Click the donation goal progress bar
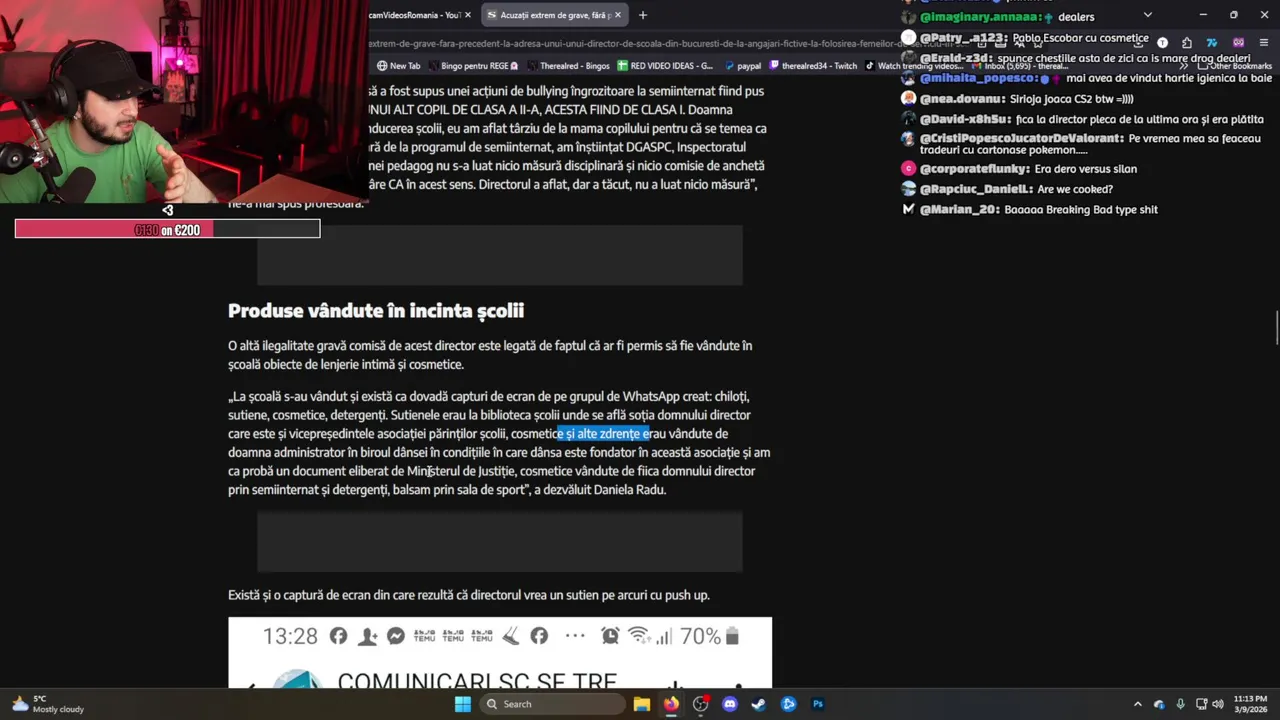The image size is (1280, 720). pyautogui.click(x=167, y=229)
